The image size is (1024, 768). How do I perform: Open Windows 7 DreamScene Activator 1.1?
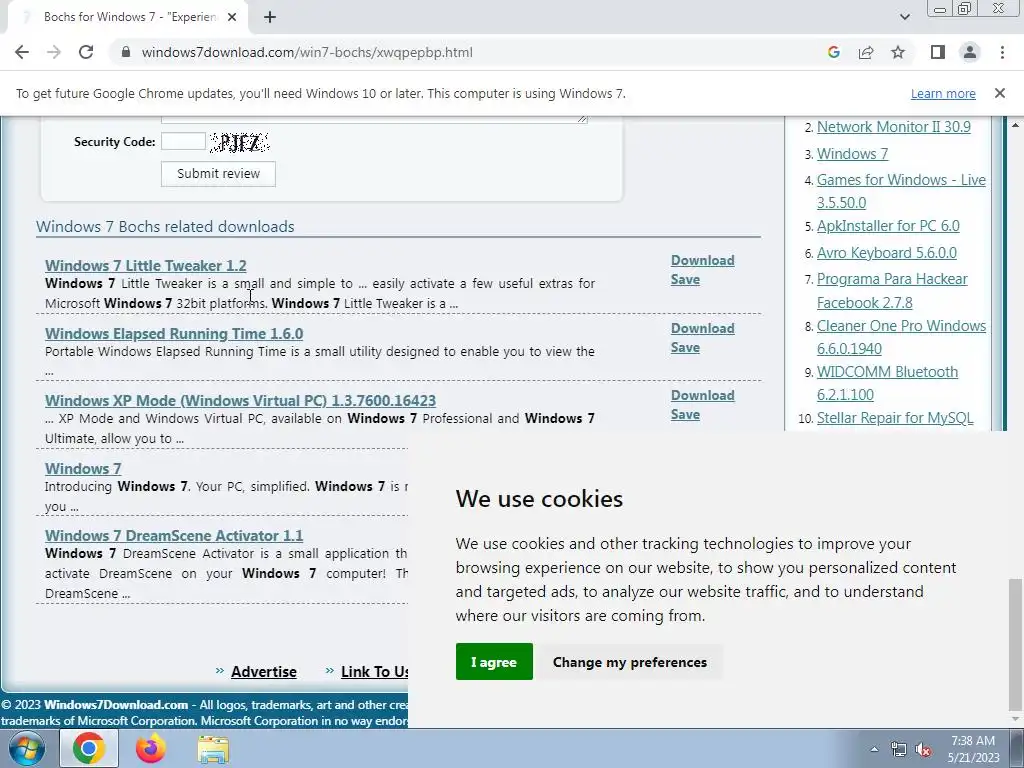pyautogui.click(x=174, y=536)
